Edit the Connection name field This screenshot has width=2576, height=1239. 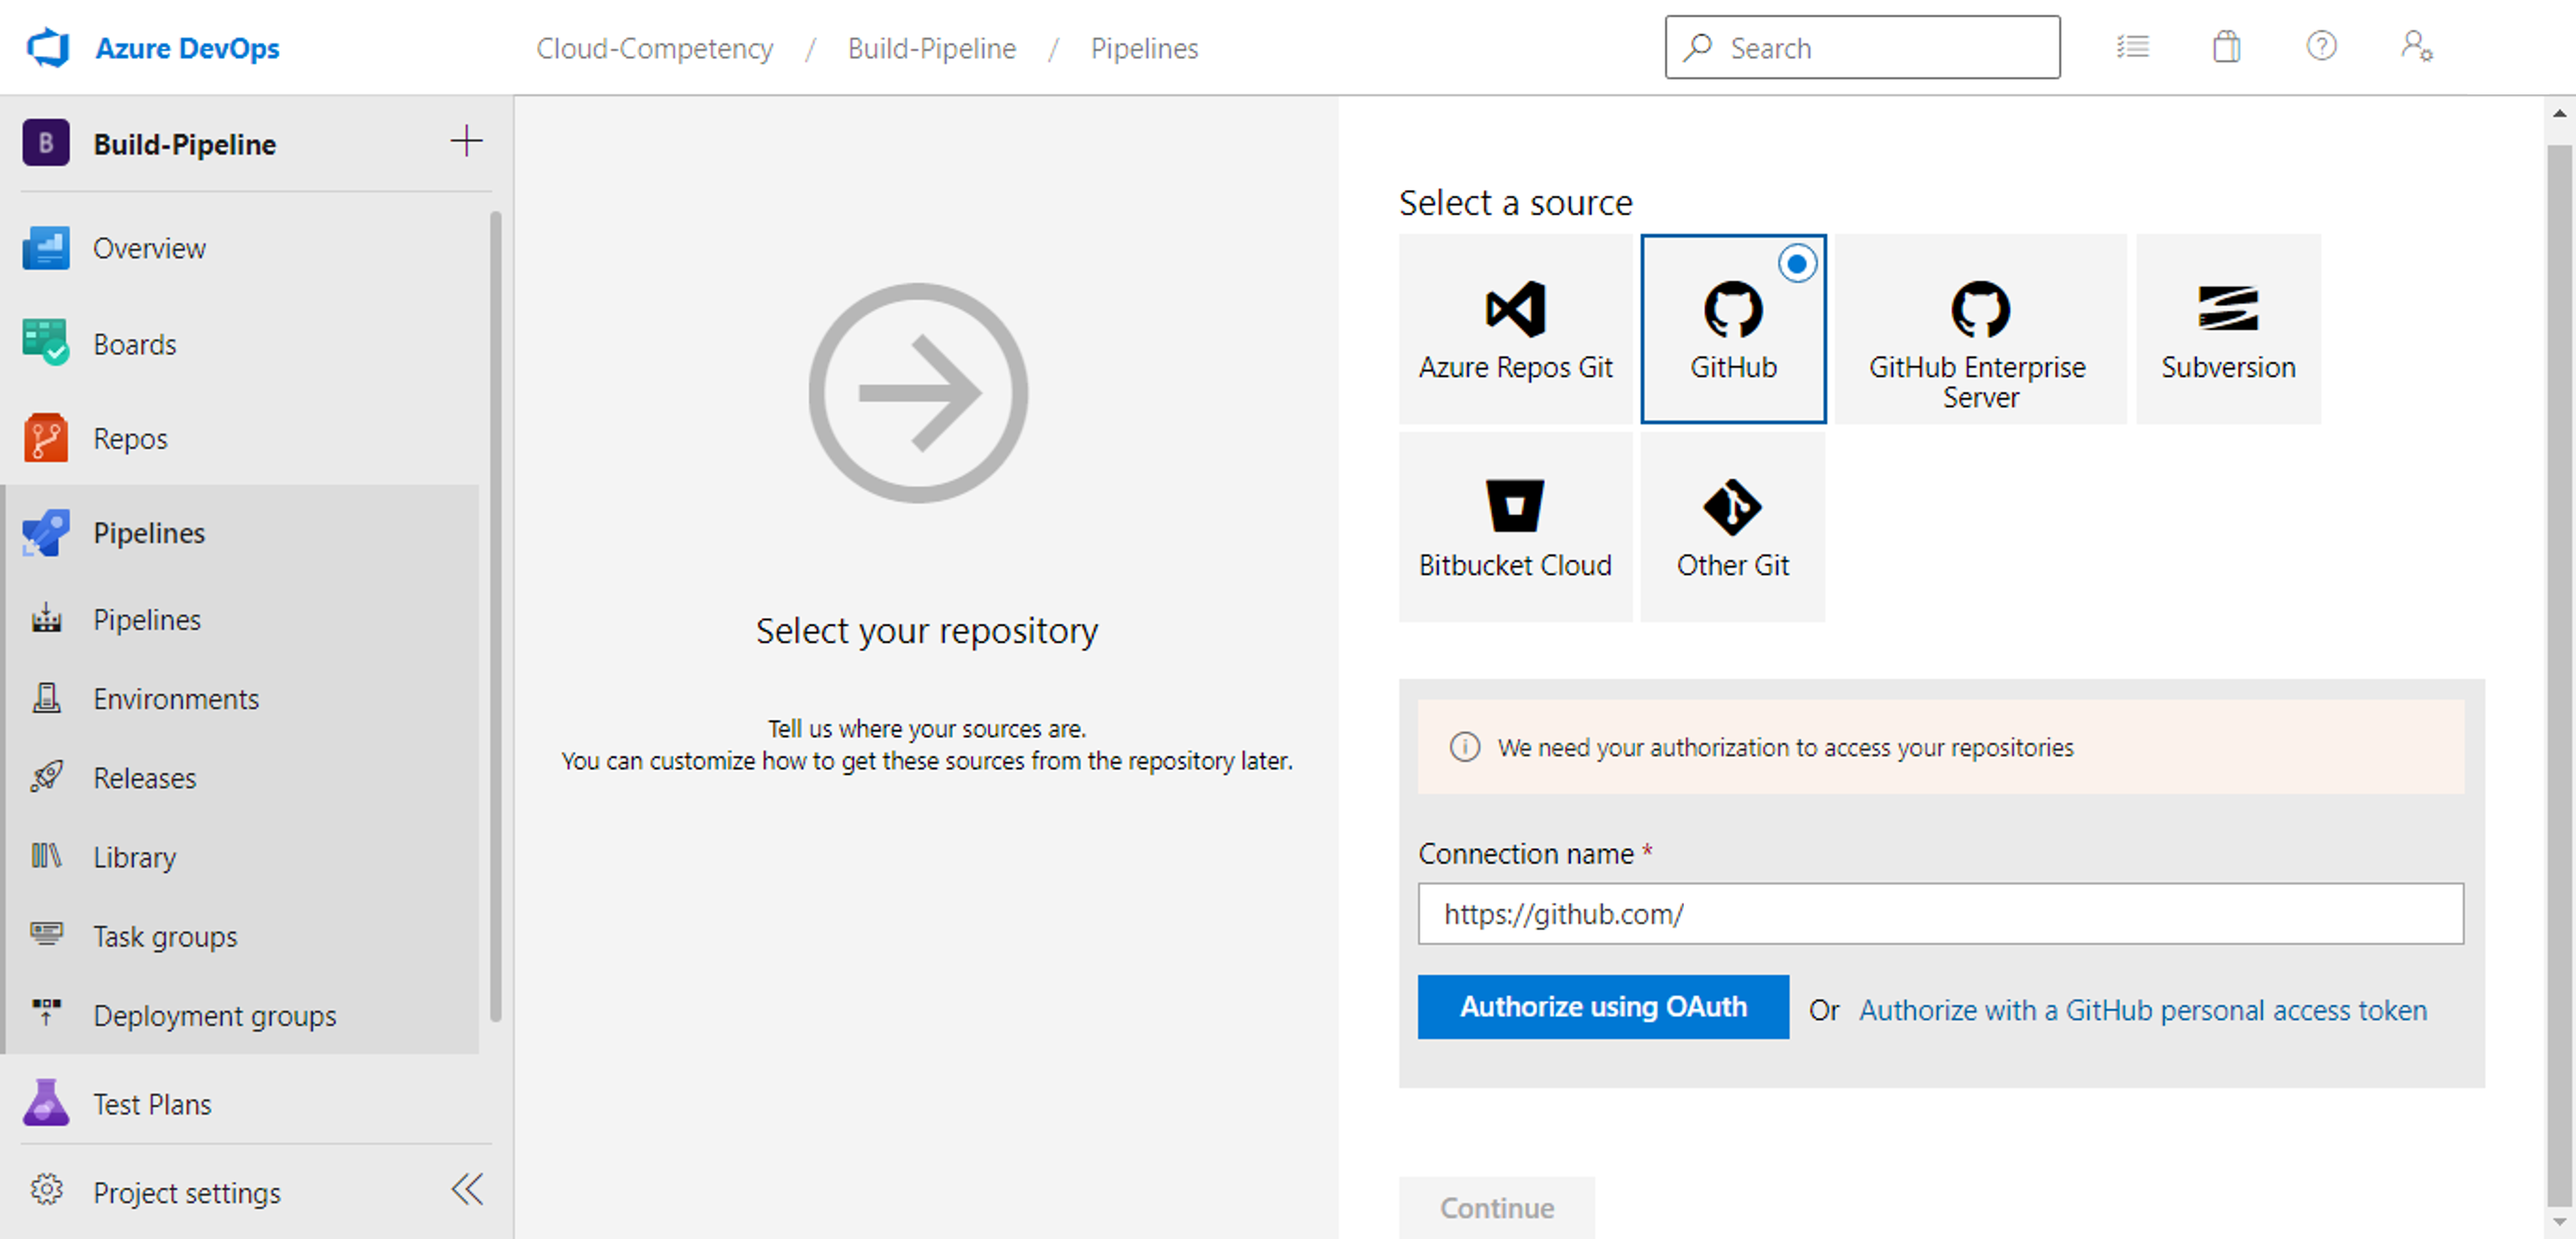[x=1940, y=913]
